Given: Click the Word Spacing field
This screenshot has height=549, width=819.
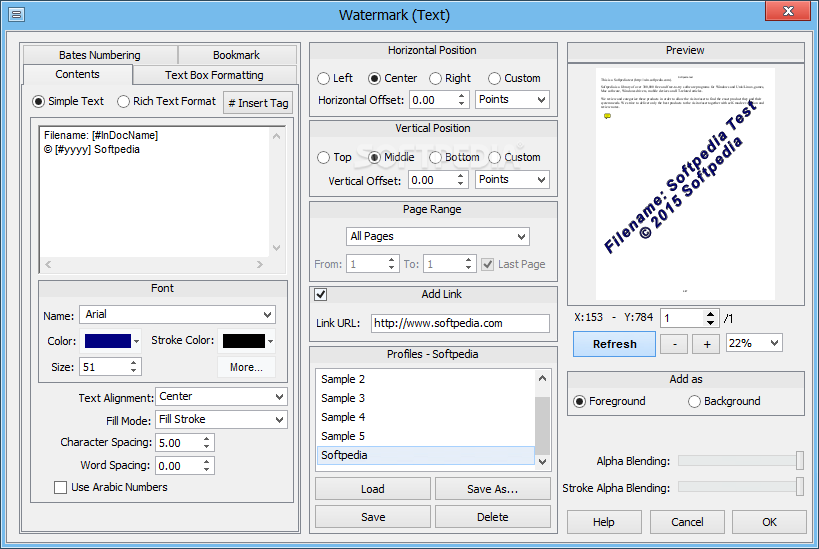Looking at the screenshot, I should (x=178, y=465).
